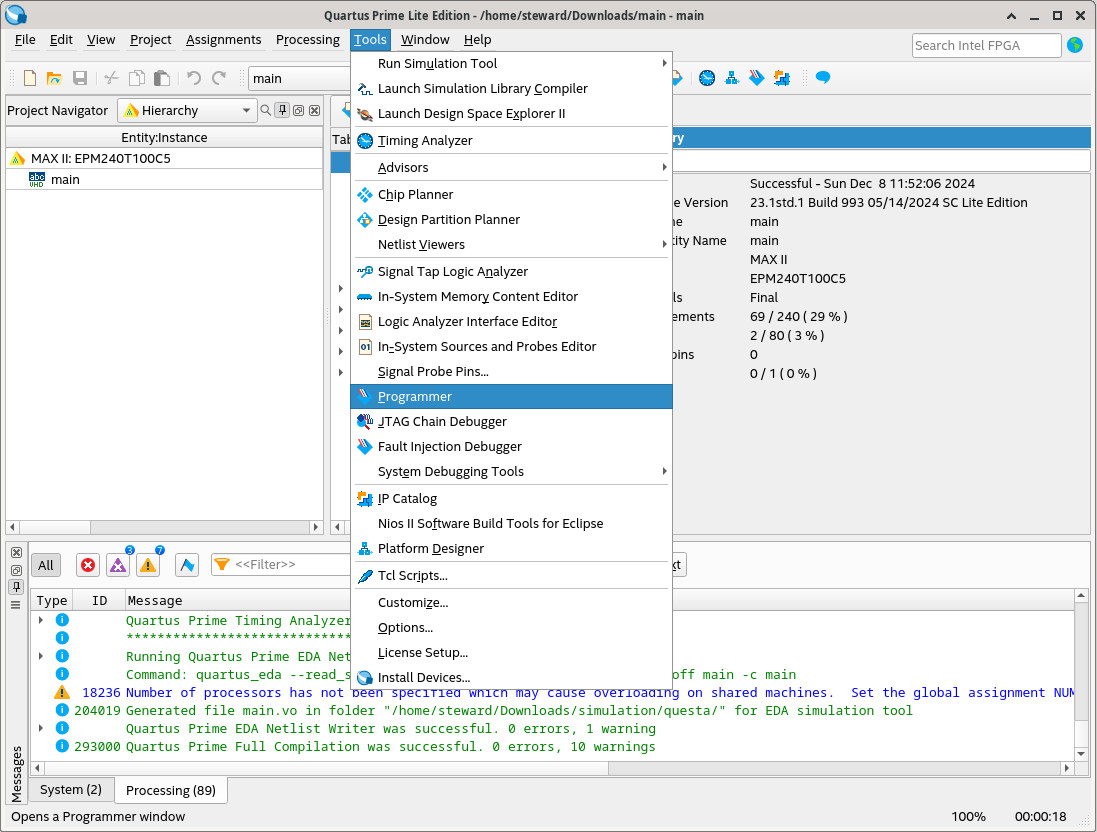Create a new file from the toolbar
1097x832 pixels.
point(29,78)
